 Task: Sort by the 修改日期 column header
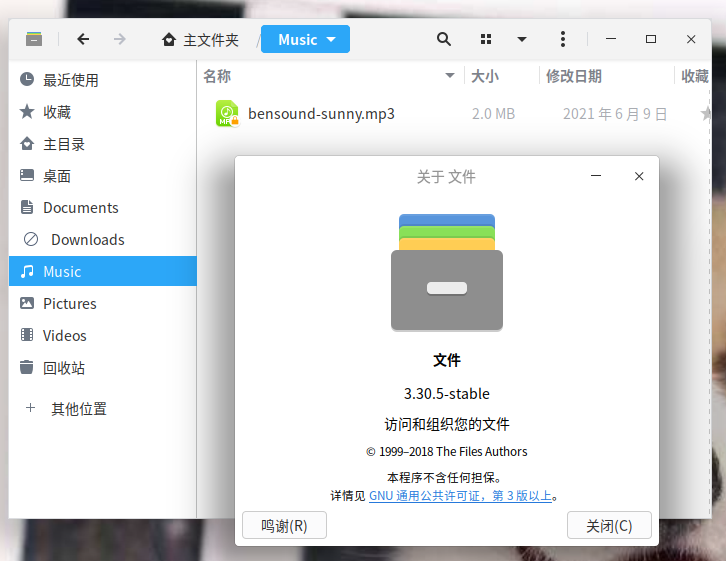click(x=607, y=76)
